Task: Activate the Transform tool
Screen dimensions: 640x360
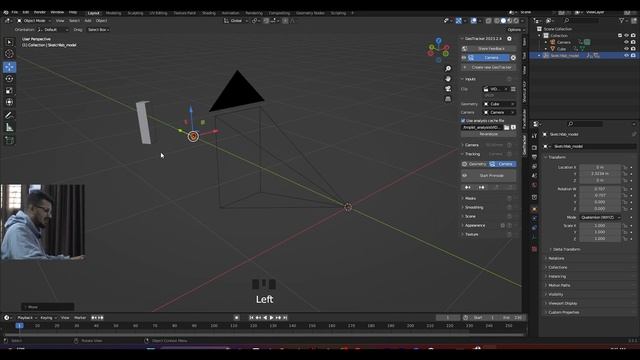Action: click(x=9, y=102)
